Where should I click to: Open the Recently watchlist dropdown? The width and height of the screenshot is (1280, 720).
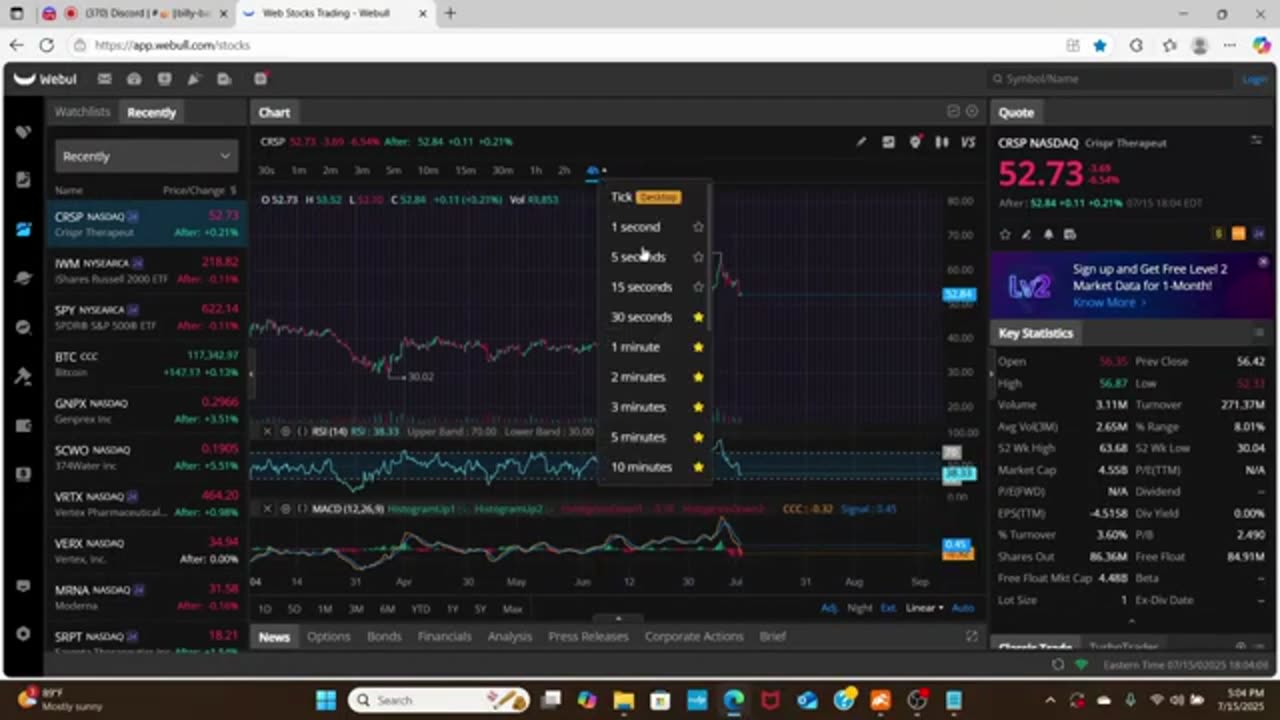click(x=146, y=156)
